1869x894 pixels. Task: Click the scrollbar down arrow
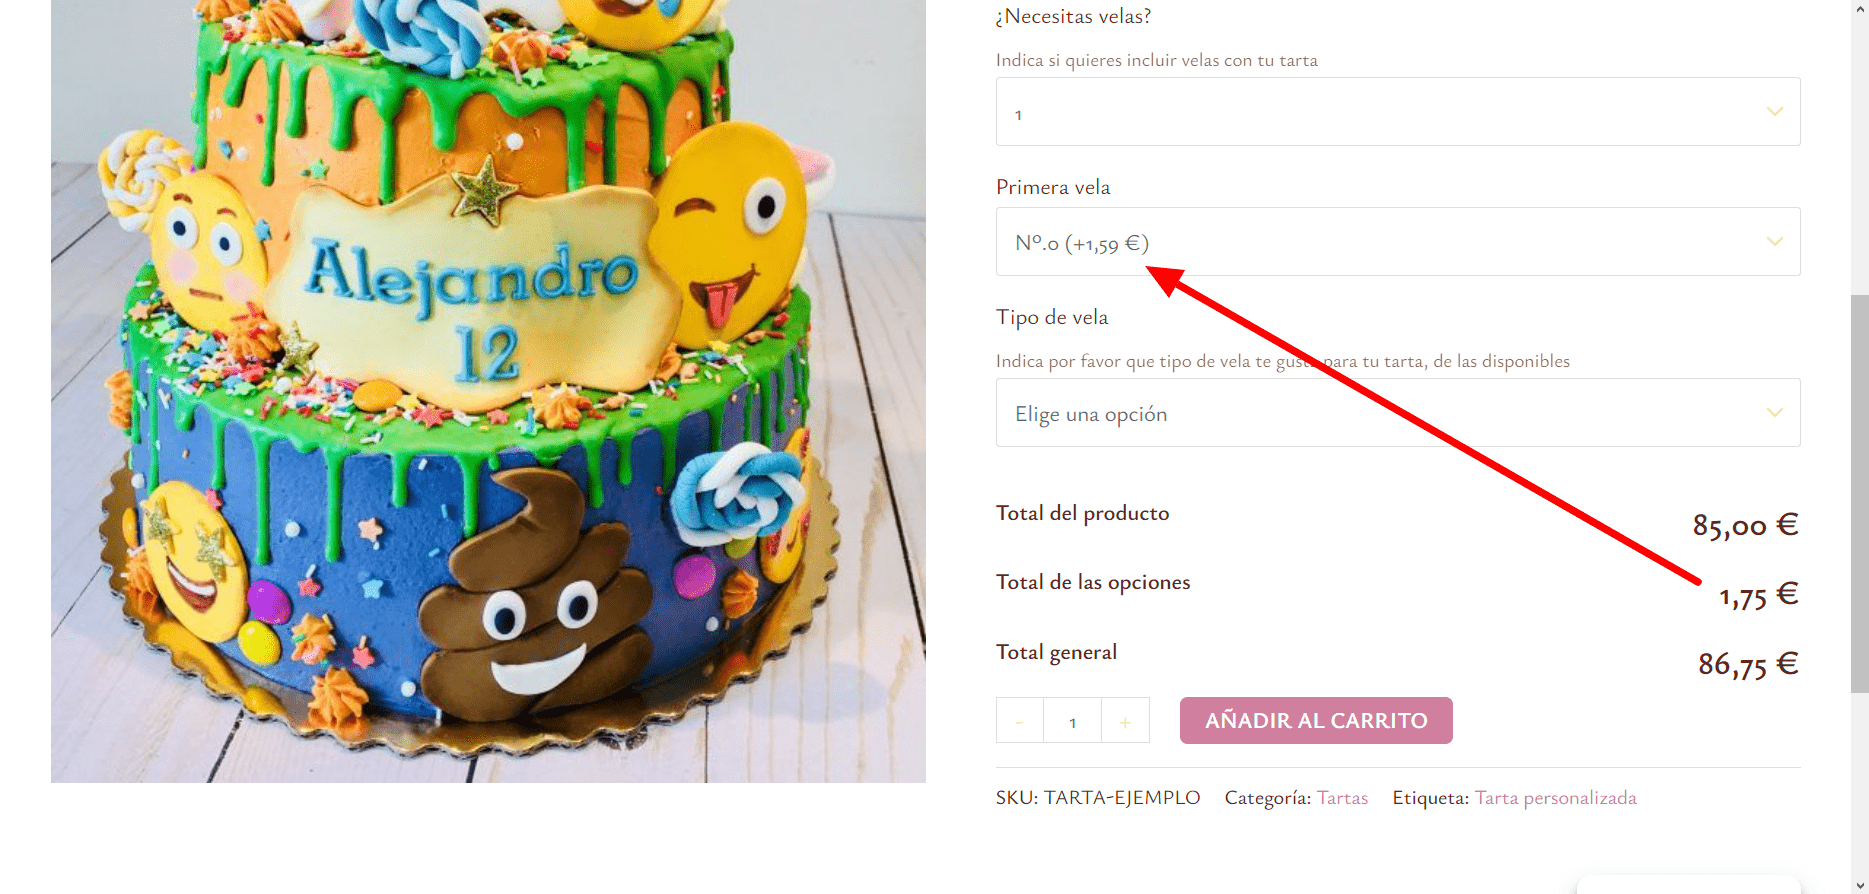click(1859, 885)
